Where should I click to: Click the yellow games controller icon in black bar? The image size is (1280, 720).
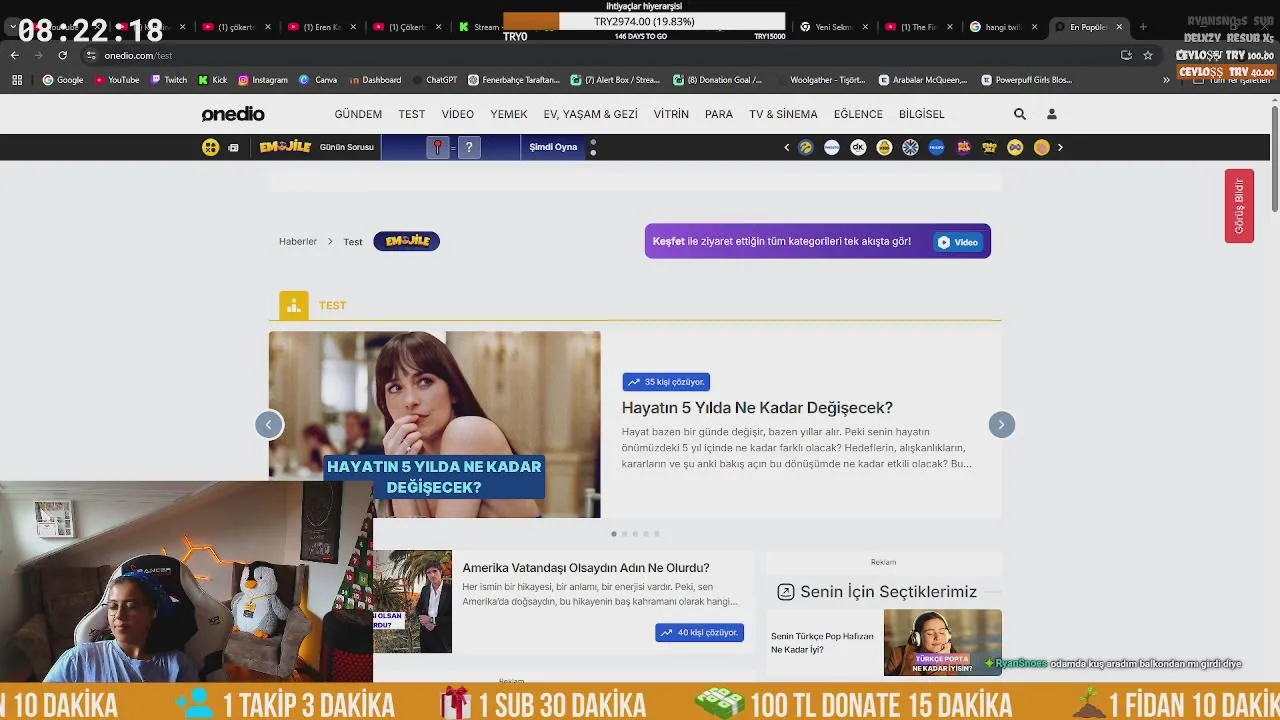point(210,147)
